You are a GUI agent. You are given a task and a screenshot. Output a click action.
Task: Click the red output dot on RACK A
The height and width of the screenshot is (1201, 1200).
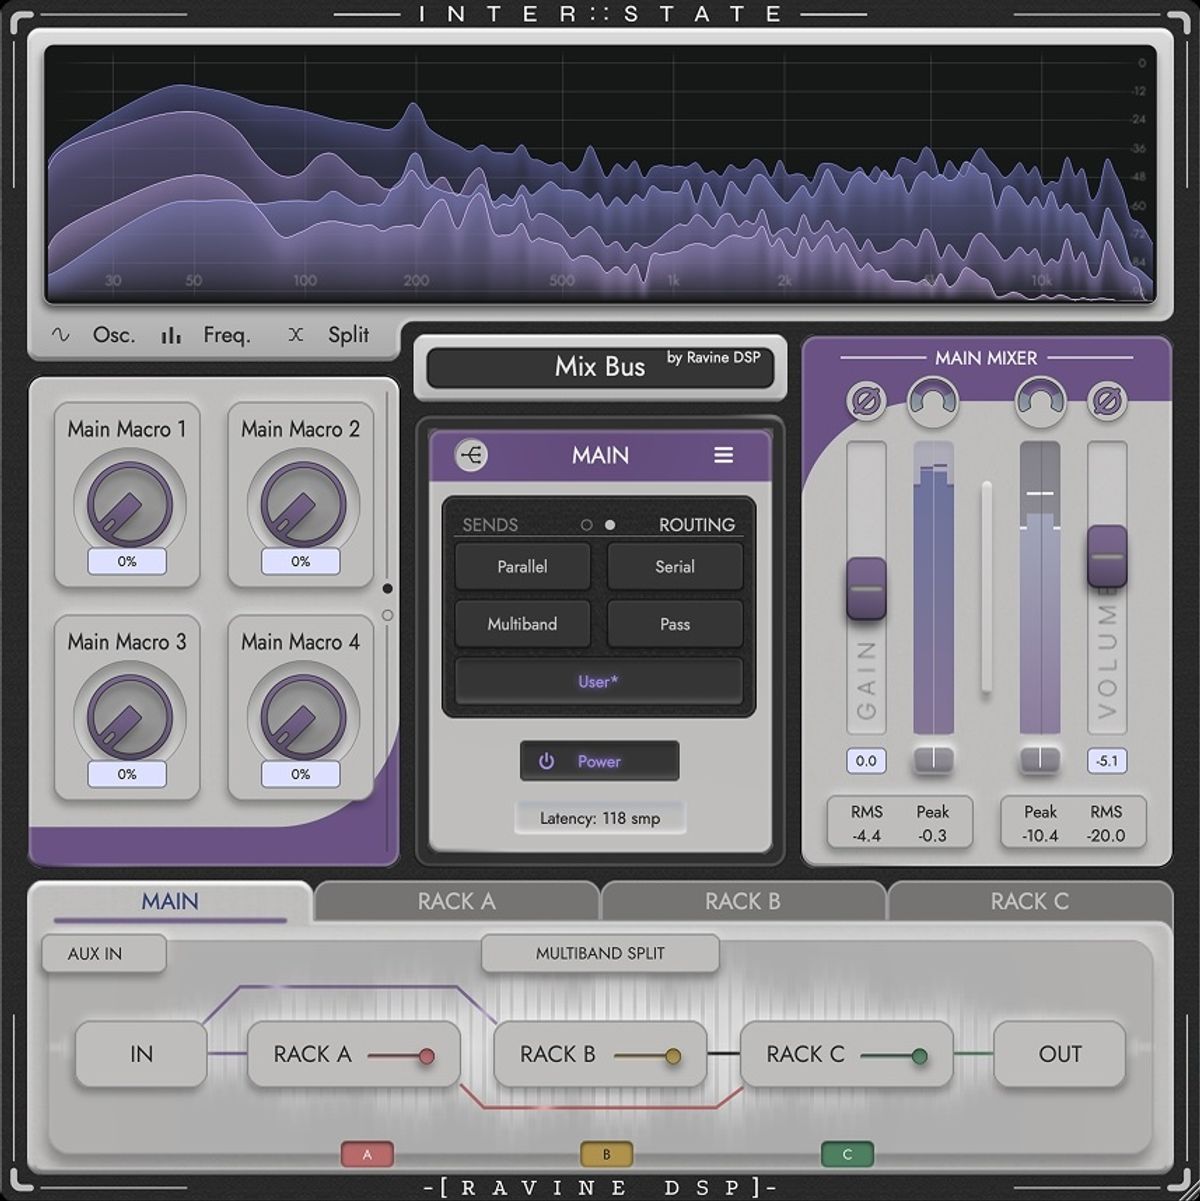pos(427,1056)
